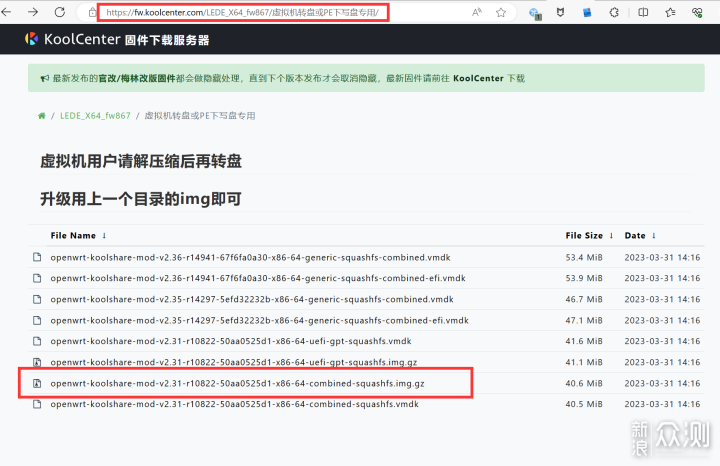Download v2.31 combined-squashfs.img.gz file

(236, 383)
